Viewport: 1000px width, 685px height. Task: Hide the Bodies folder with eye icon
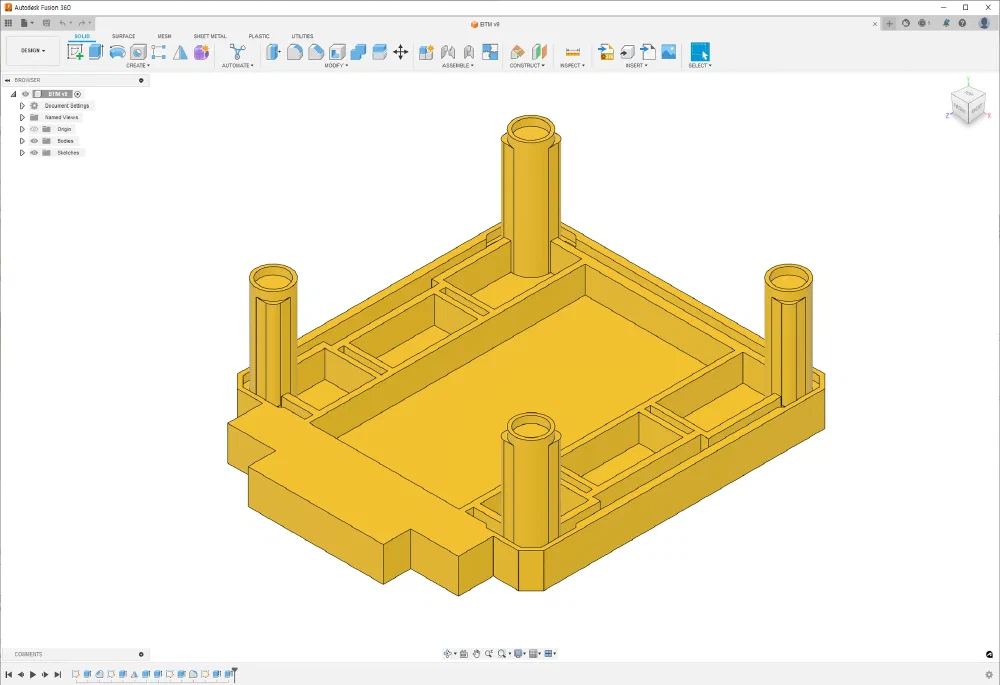[34, 141]
